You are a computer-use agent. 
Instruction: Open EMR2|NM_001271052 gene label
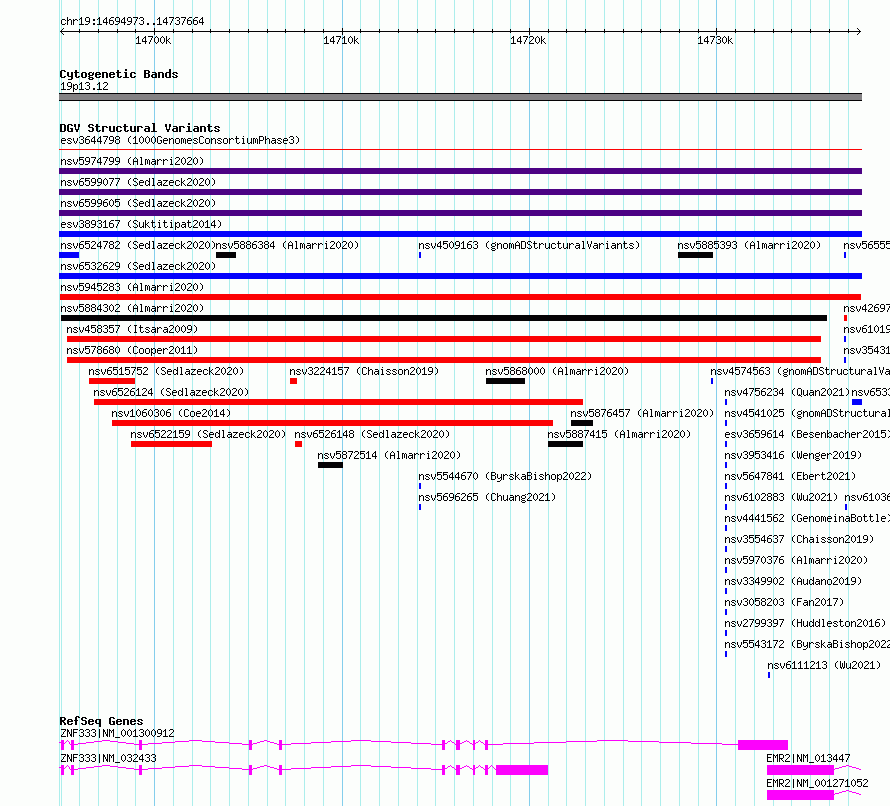tap(817, 783)
